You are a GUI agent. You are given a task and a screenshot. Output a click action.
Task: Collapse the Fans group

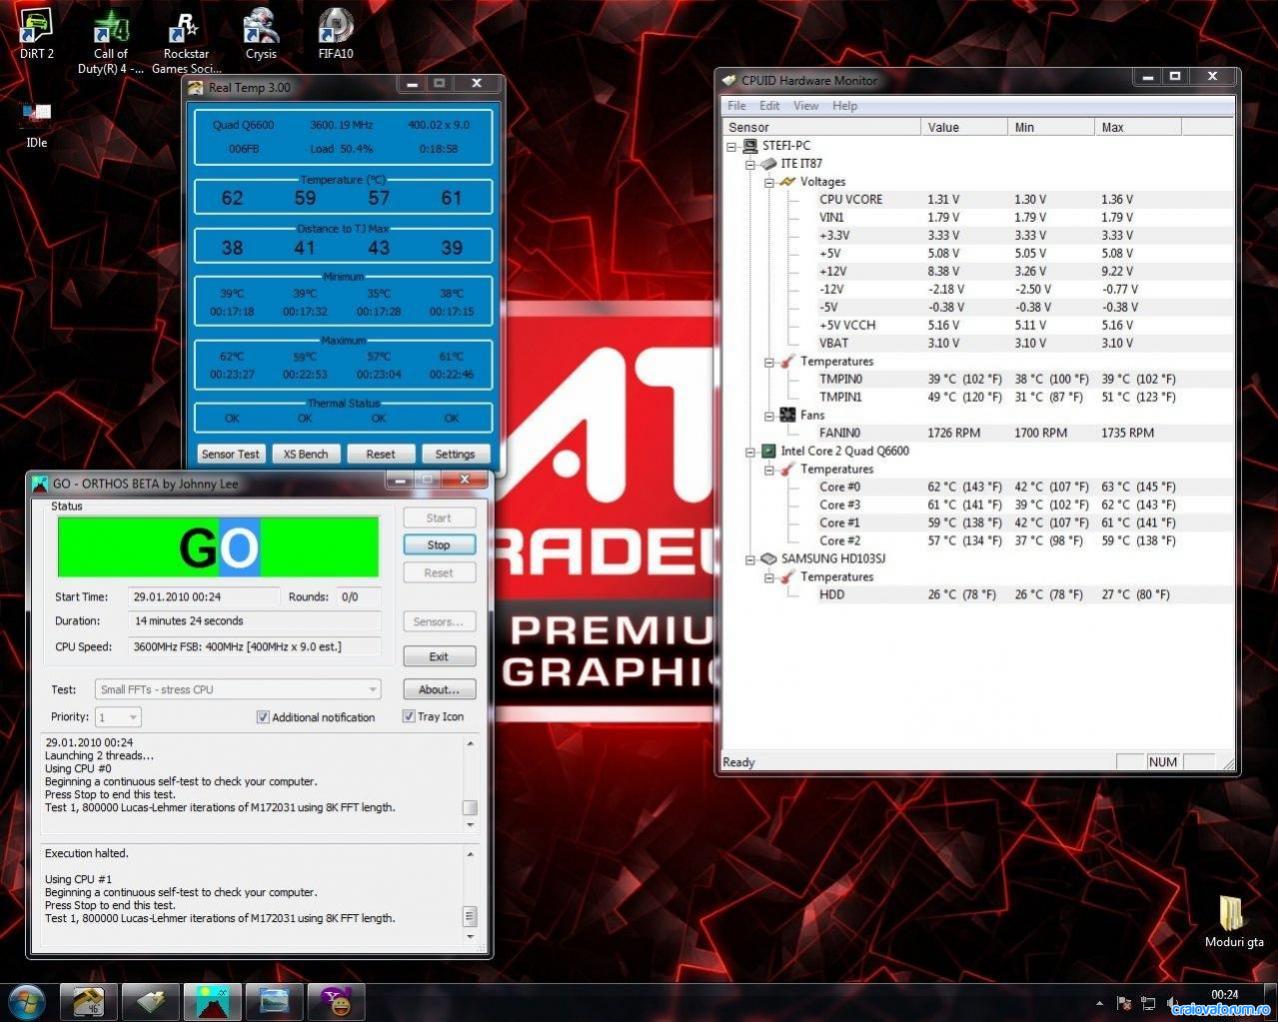coord(769,415)
